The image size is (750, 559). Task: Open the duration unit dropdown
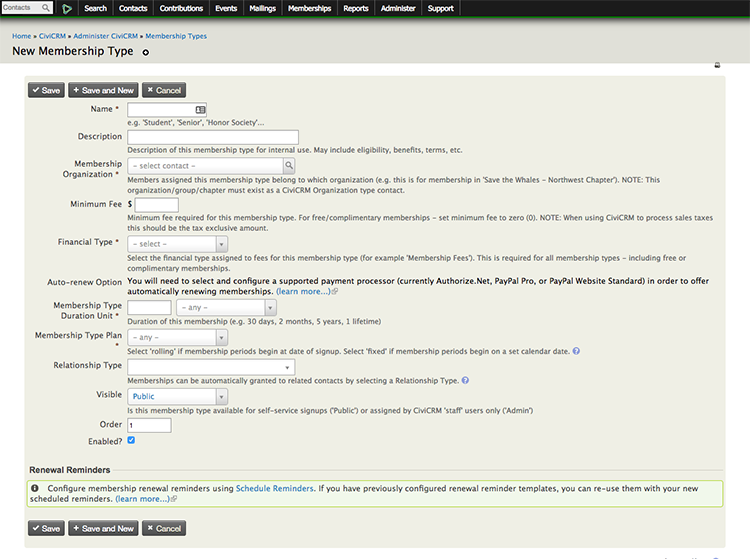coord(226,307)
